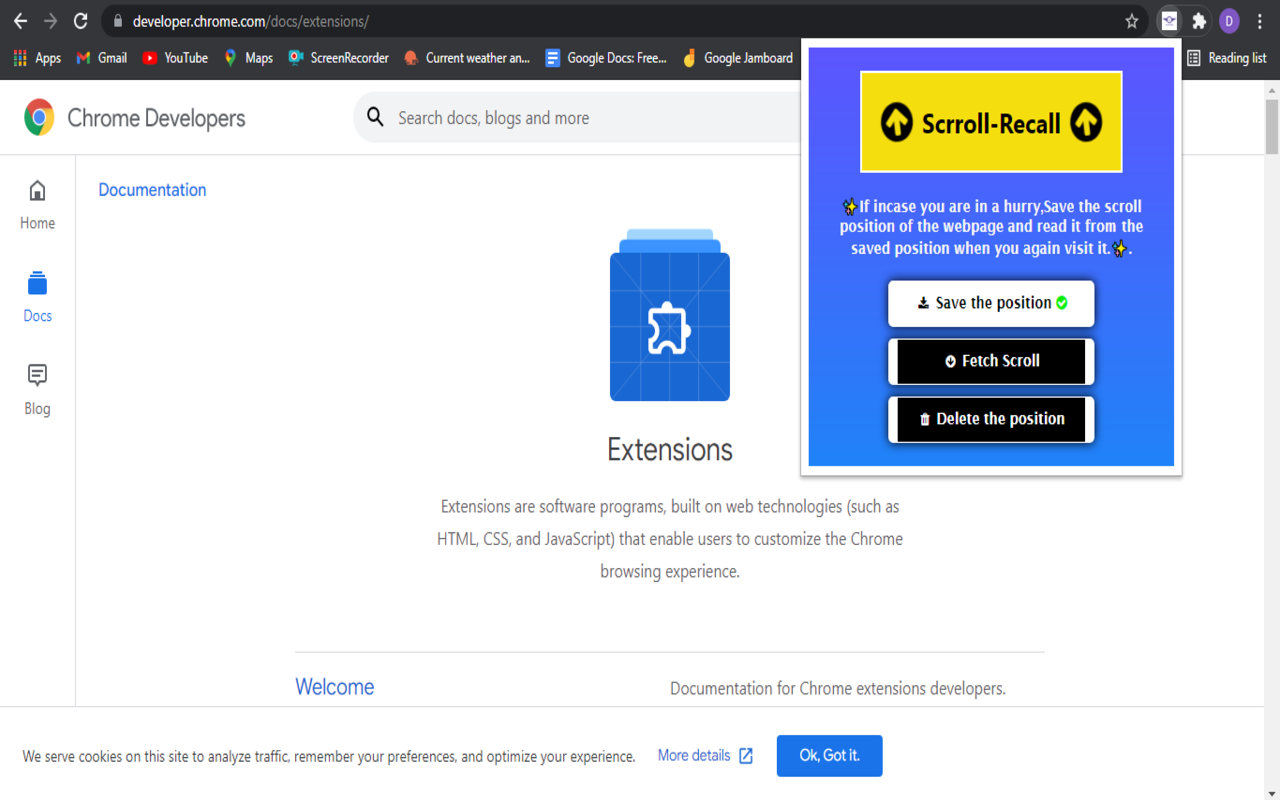Open the Chrome profile avatar

1229,21
